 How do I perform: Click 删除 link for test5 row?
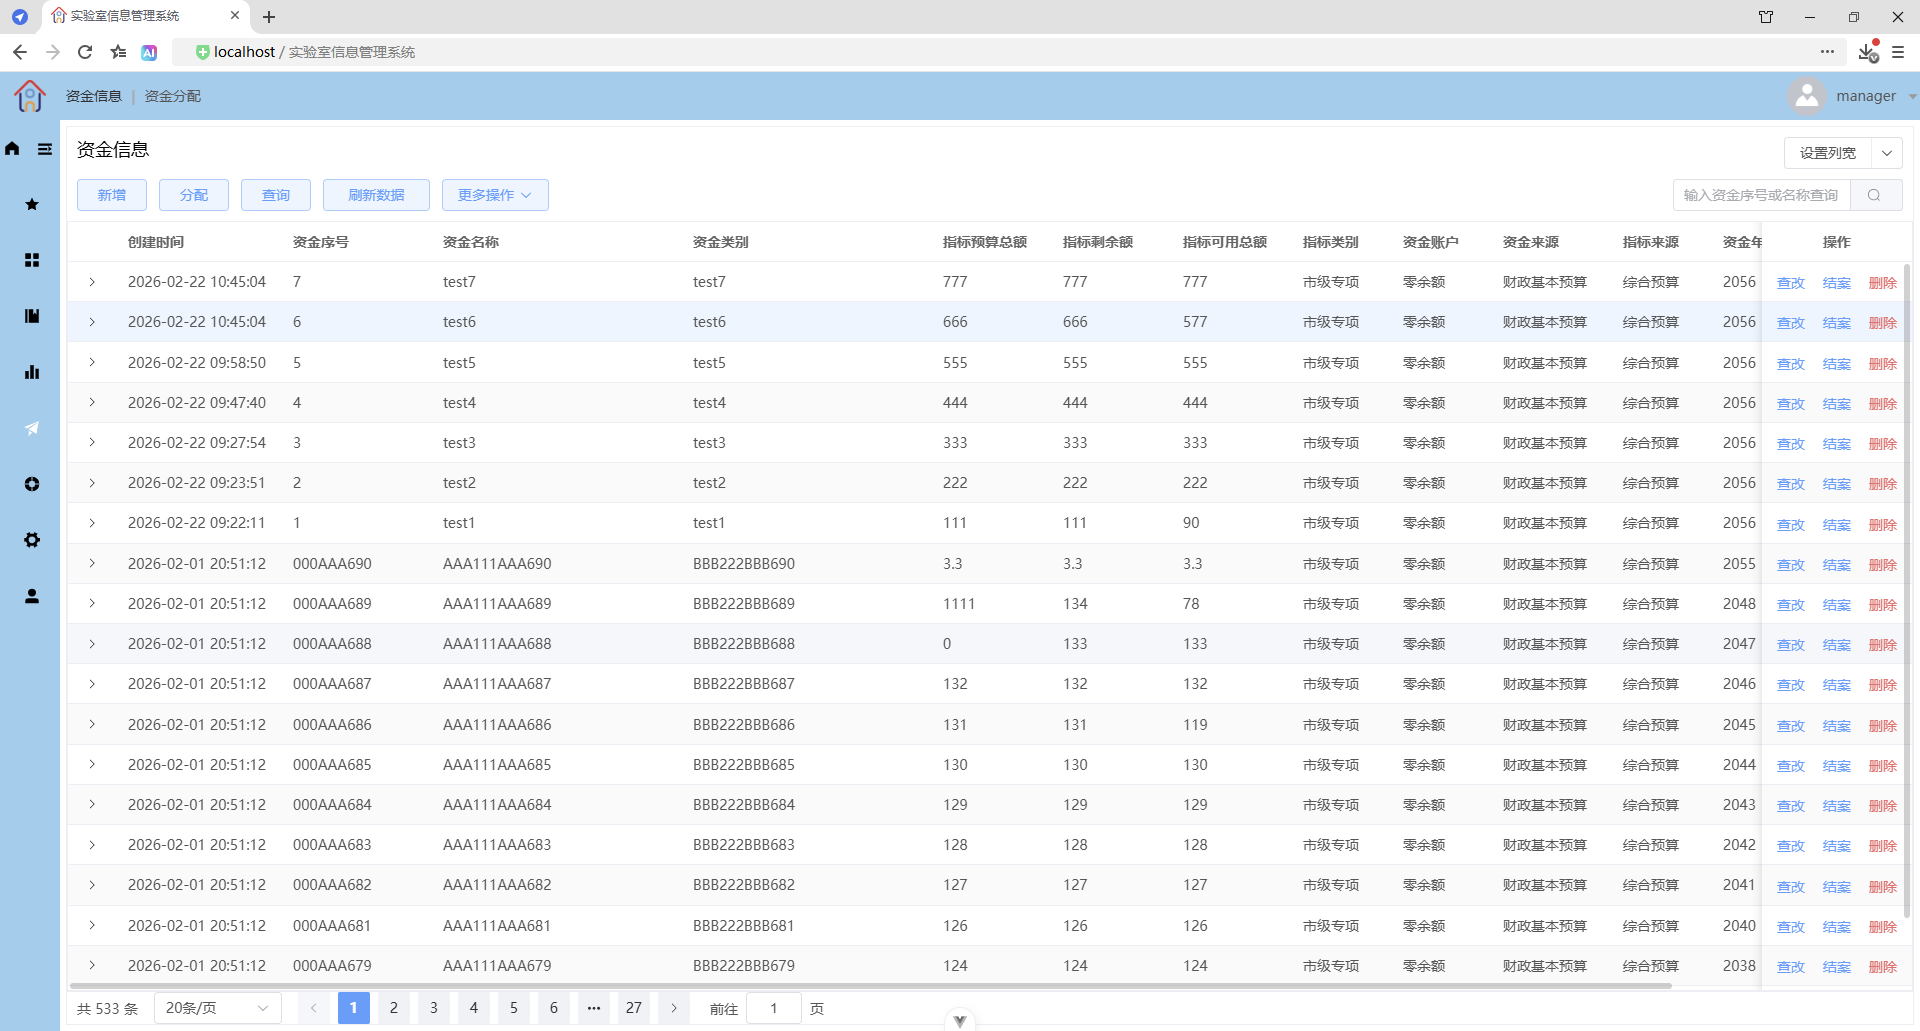(x=1883, y=364)
